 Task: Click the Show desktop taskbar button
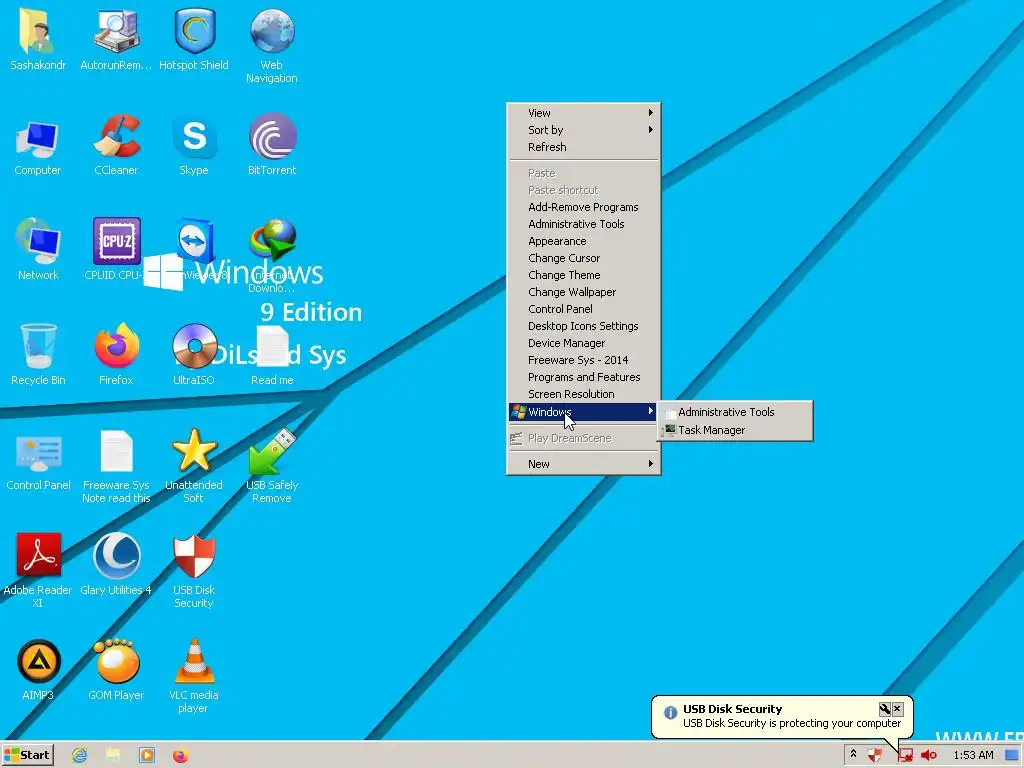pyautogui.click(x=1012, y=755)
